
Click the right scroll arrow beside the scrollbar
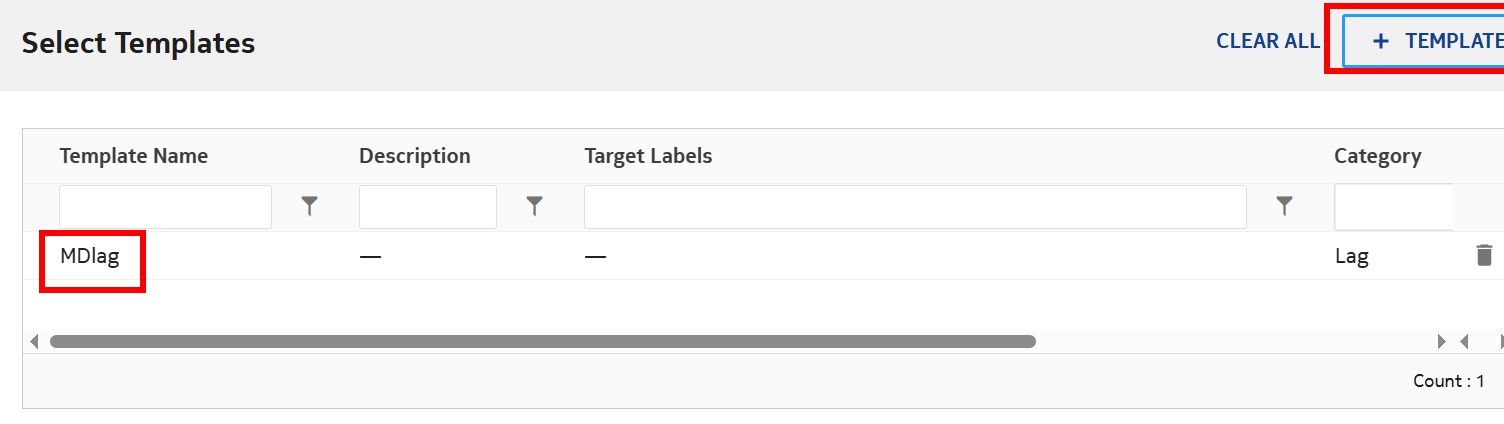coord(1442,342)
